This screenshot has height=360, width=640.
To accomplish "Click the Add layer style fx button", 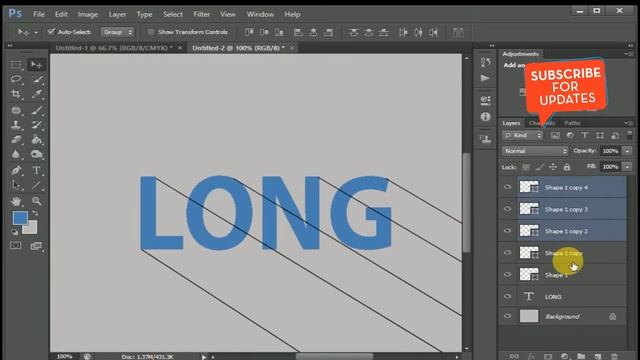I will point(531,356).
